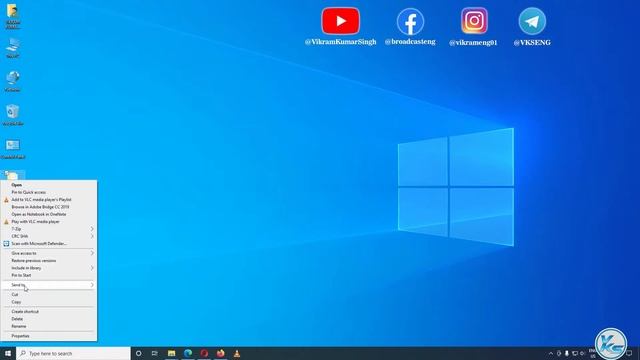This screenshot has width=640, height=360.
Task: Select Restore previous versions
Action: pos(49,261)
